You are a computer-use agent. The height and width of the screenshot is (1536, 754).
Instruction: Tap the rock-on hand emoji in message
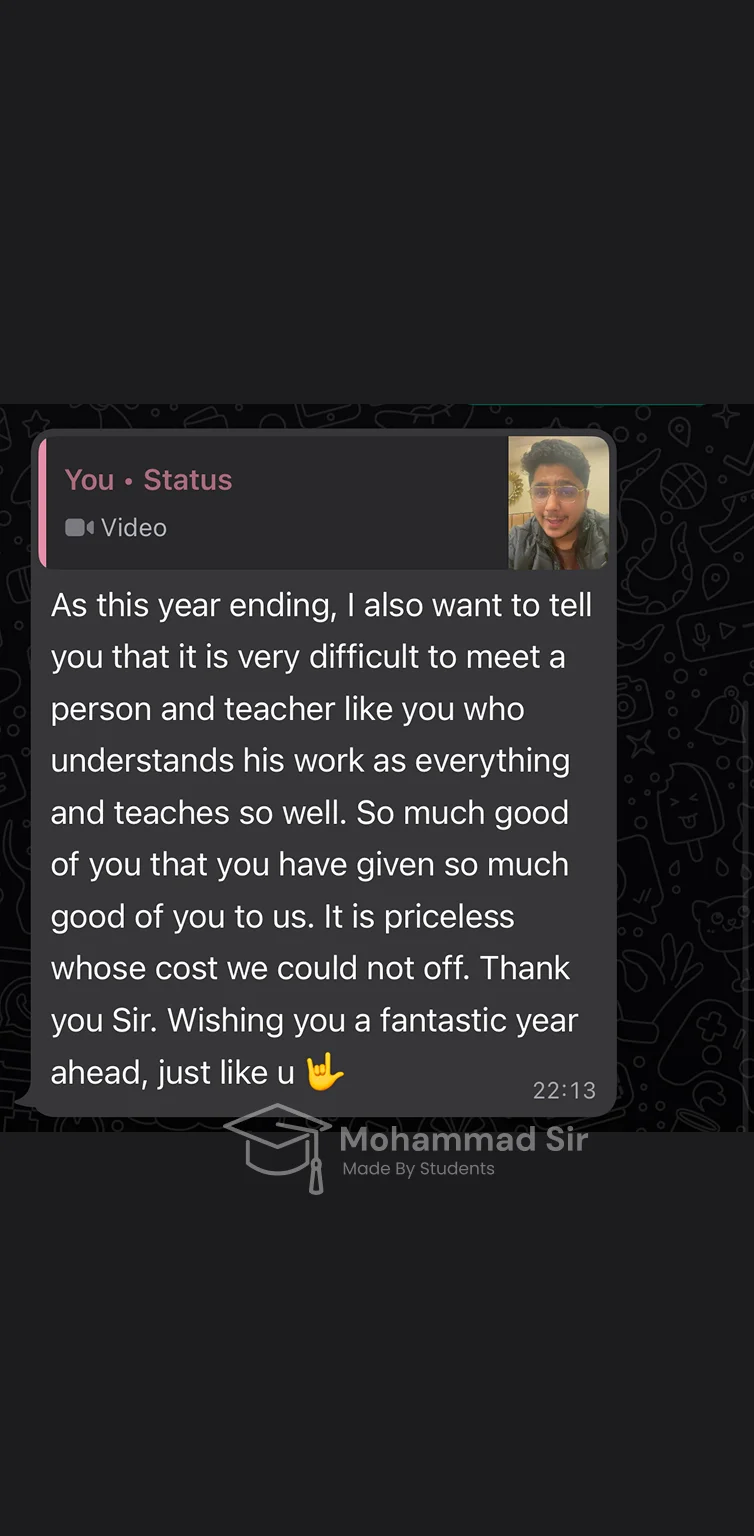(x=325, y=1072)
